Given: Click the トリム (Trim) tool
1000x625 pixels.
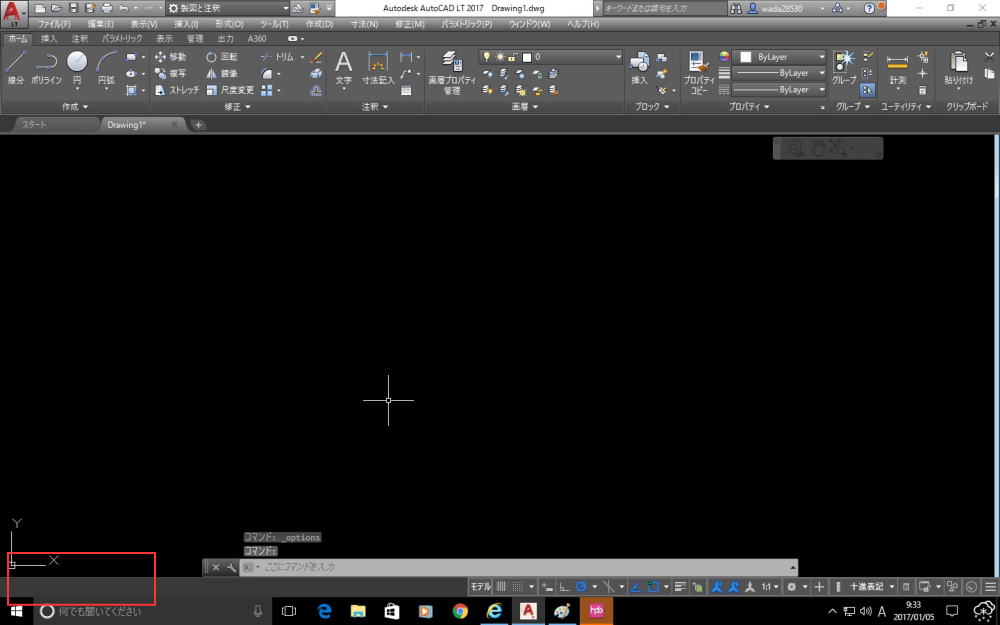Looking at the screenshot, I should click(277, 57).
